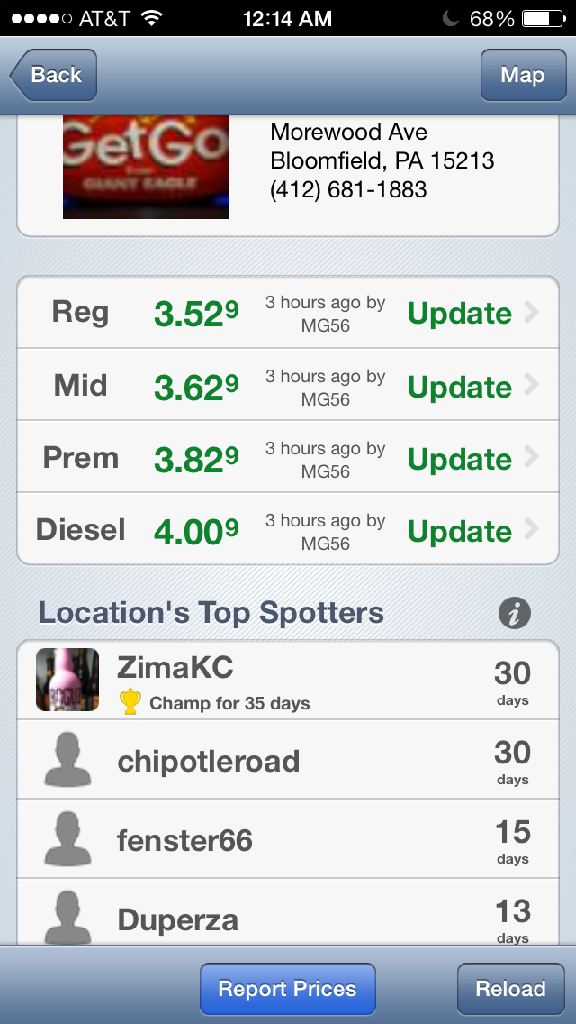
Task: Tap Update for Prem price
Action: (460, 459)
